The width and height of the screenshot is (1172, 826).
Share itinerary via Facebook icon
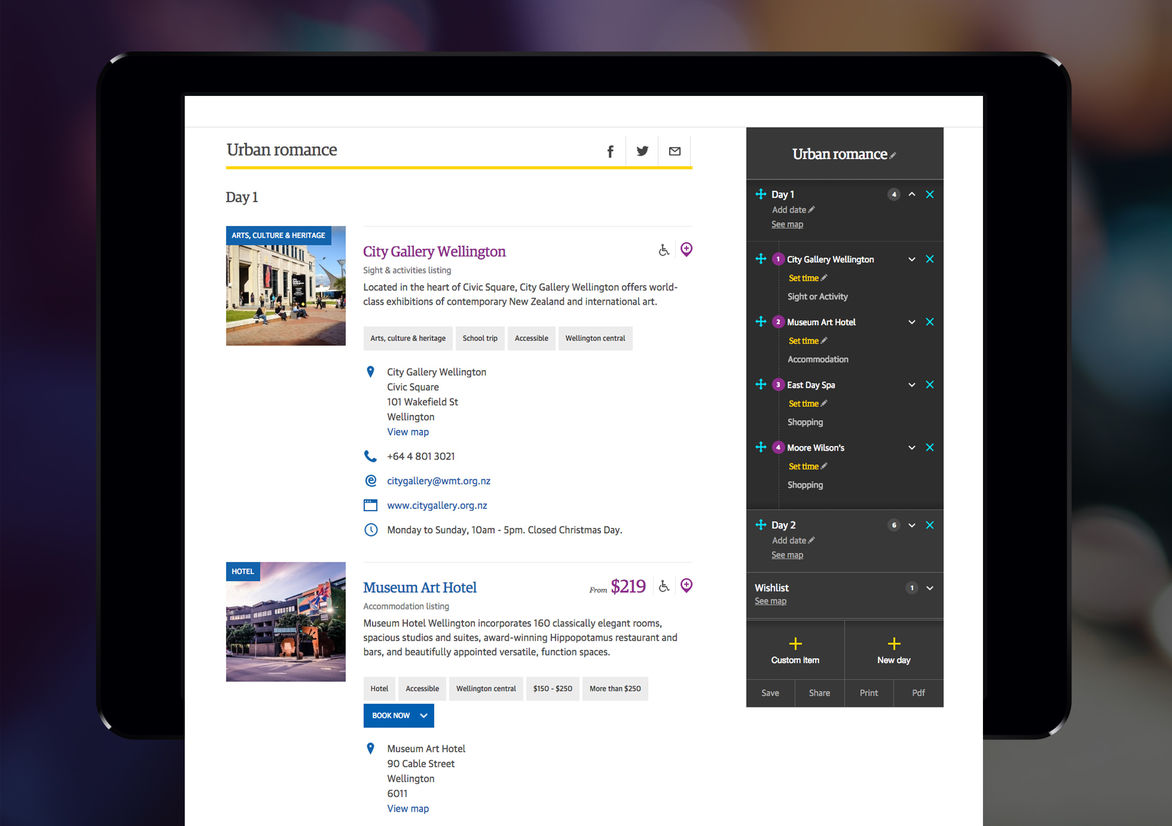tap(610, 151)
